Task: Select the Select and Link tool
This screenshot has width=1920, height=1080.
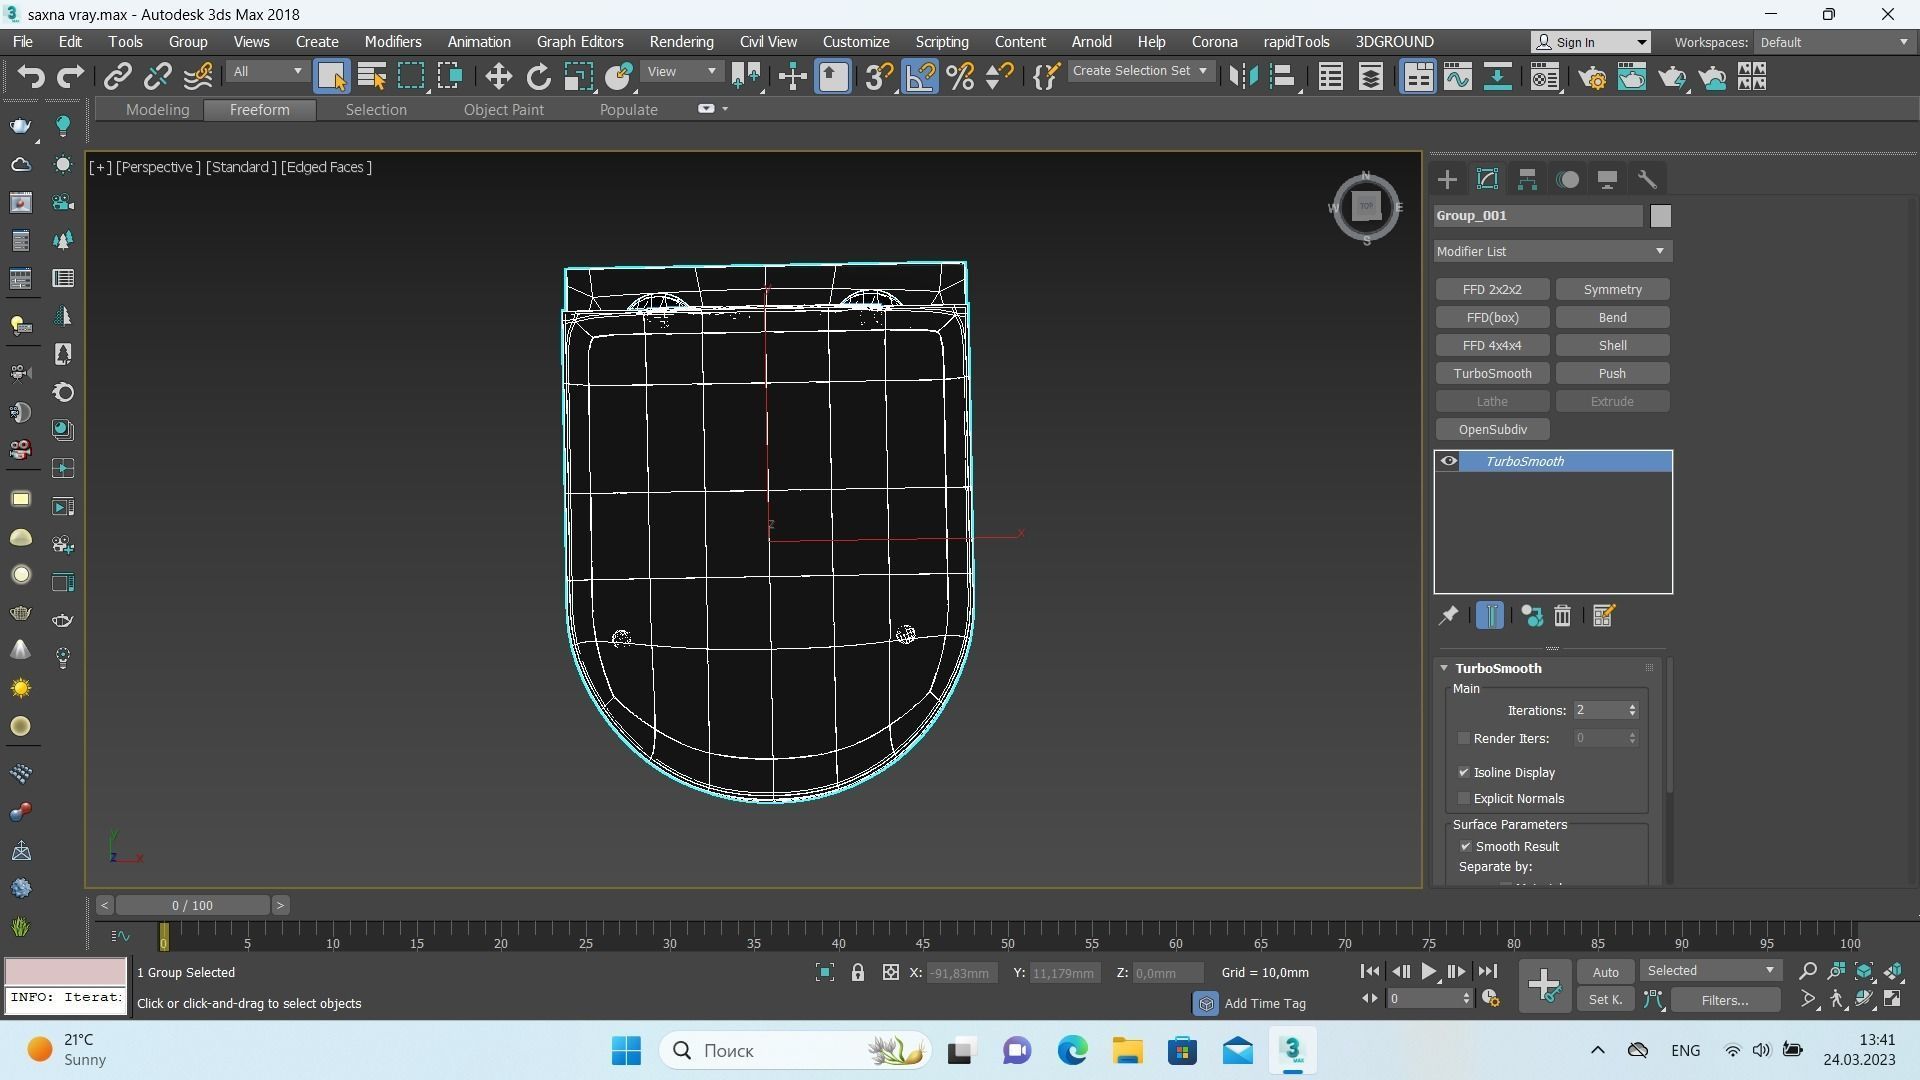Action: pyautogui.click(x=118, y=76)
